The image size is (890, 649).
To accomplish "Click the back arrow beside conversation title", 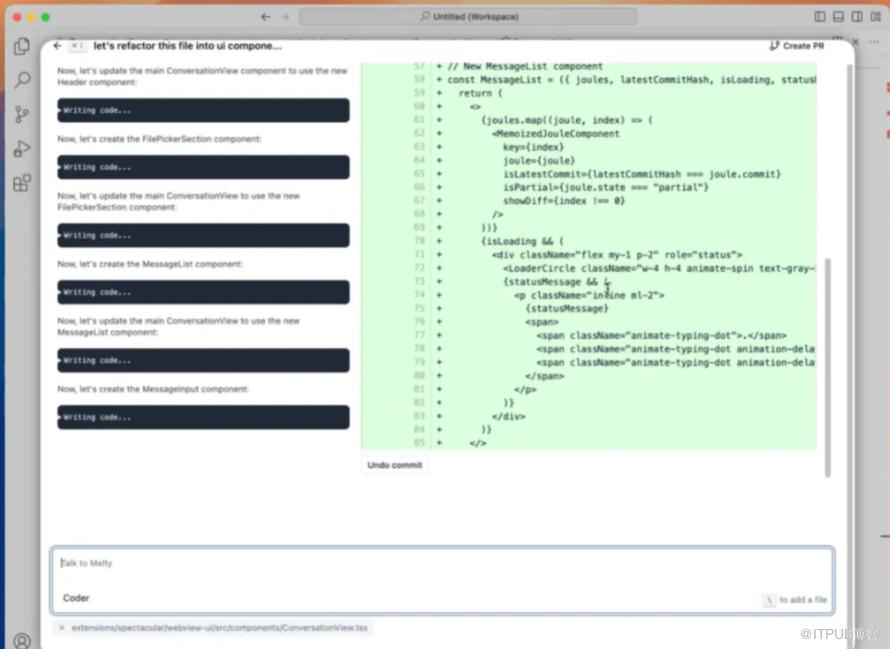I will pyautogui.click(x=57, y=46).
